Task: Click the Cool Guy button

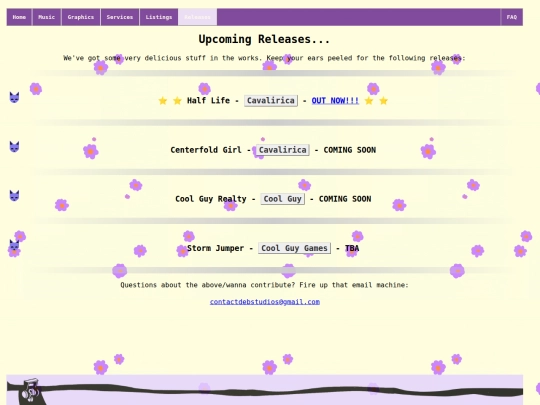Action: (x=282, y=199)
